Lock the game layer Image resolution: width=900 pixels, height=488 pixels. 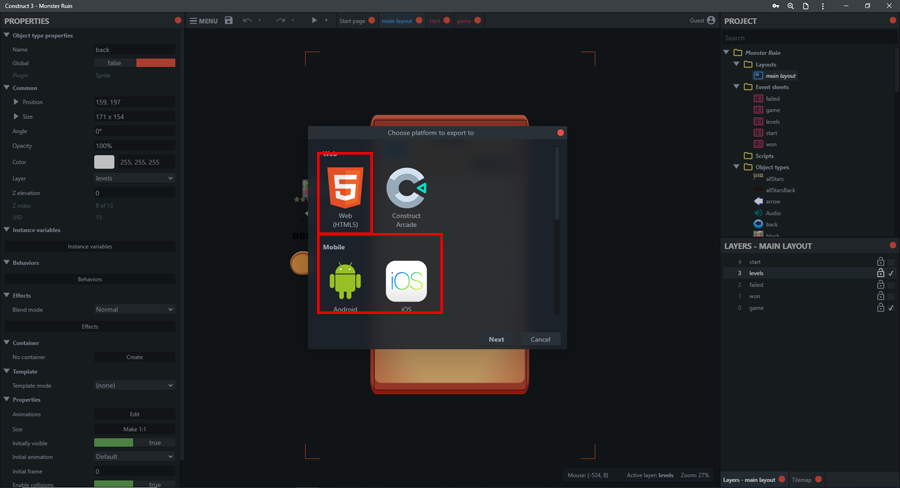click(x=880, y=307)
